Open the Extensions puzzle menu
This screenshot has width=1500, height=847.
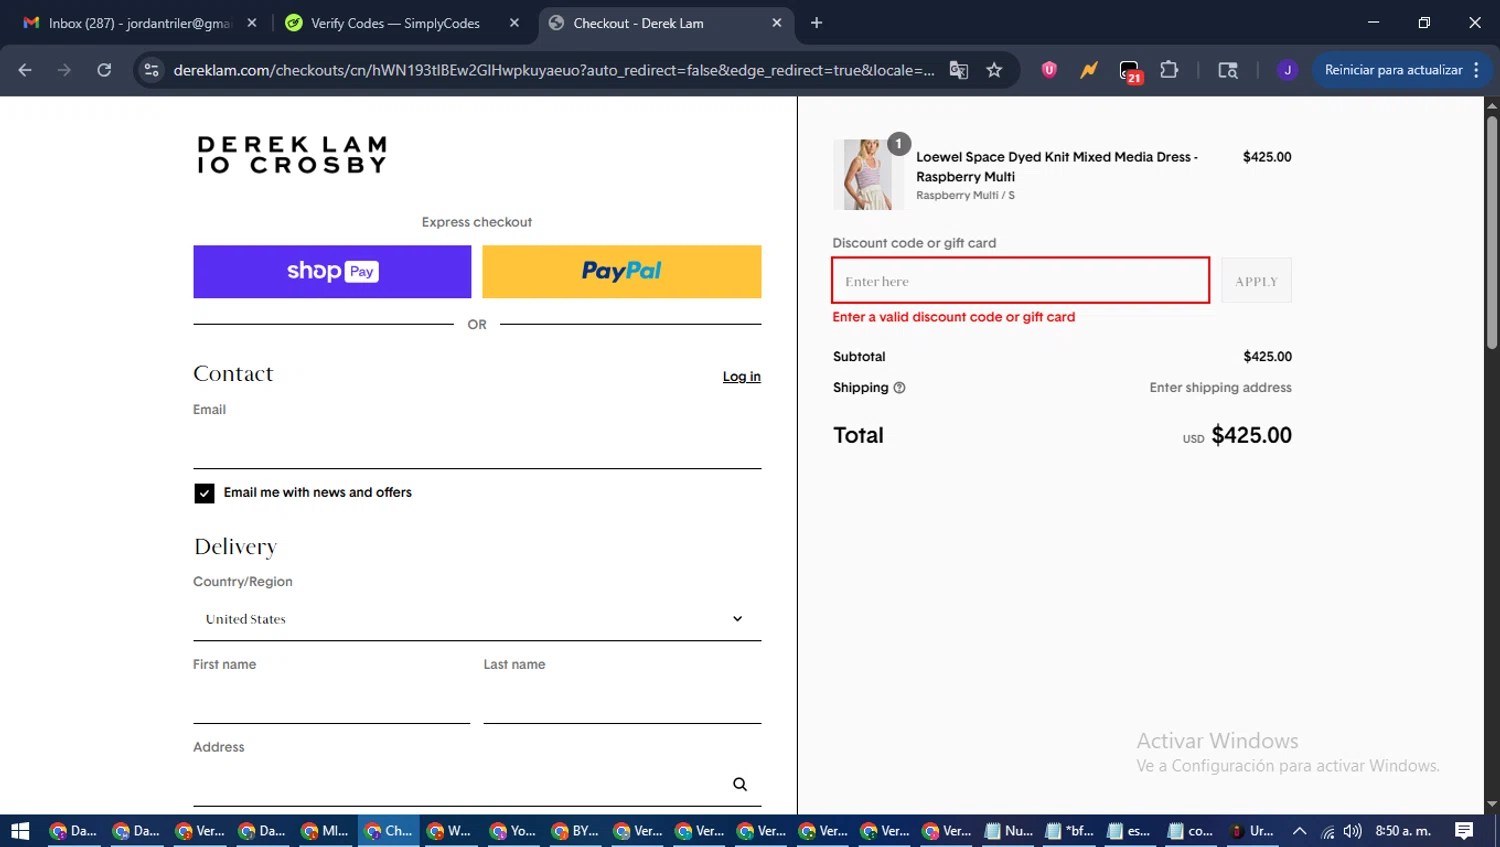pos(1169,70)
